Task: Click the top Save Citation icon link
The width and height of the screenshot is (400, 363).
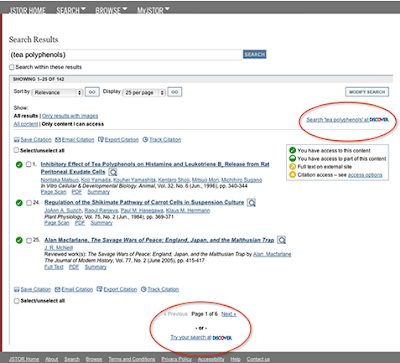Action: tap(32, 140)
